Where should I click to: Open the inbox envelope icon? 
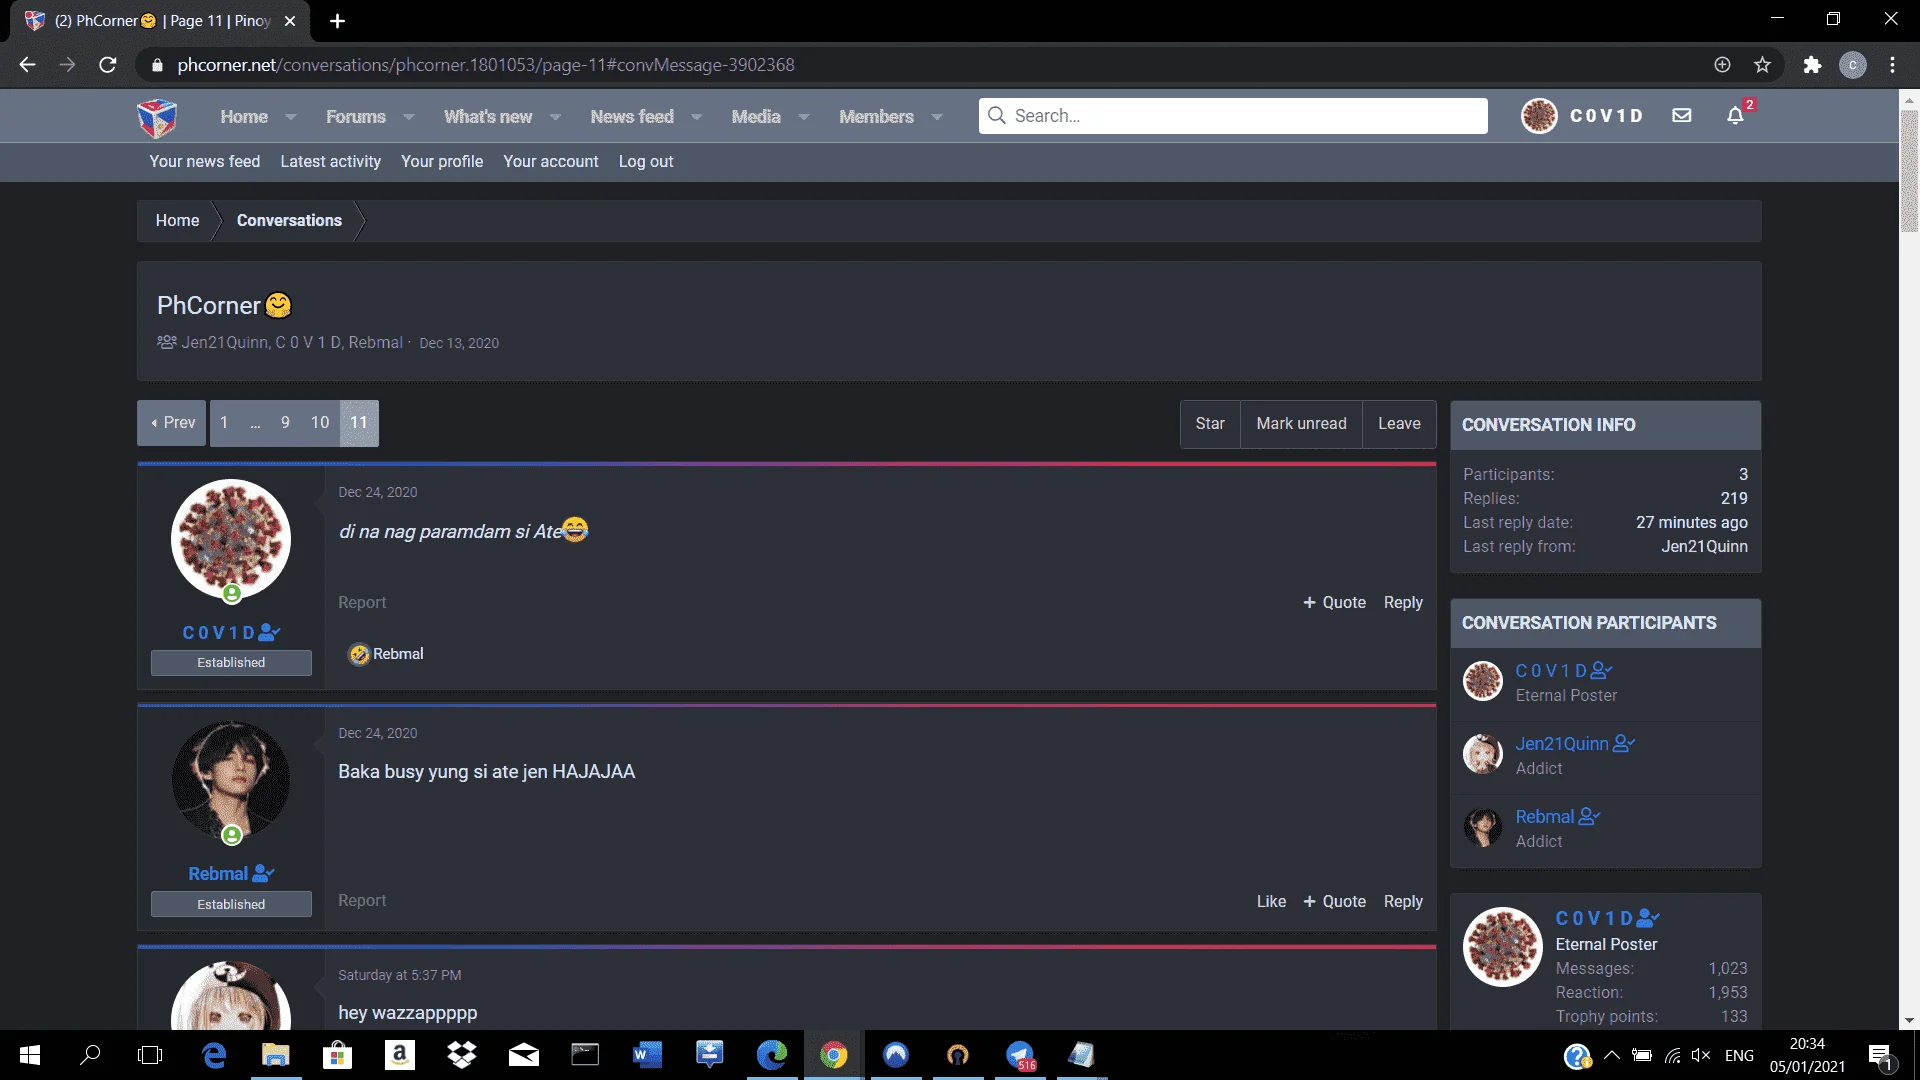pos(1682,116)
